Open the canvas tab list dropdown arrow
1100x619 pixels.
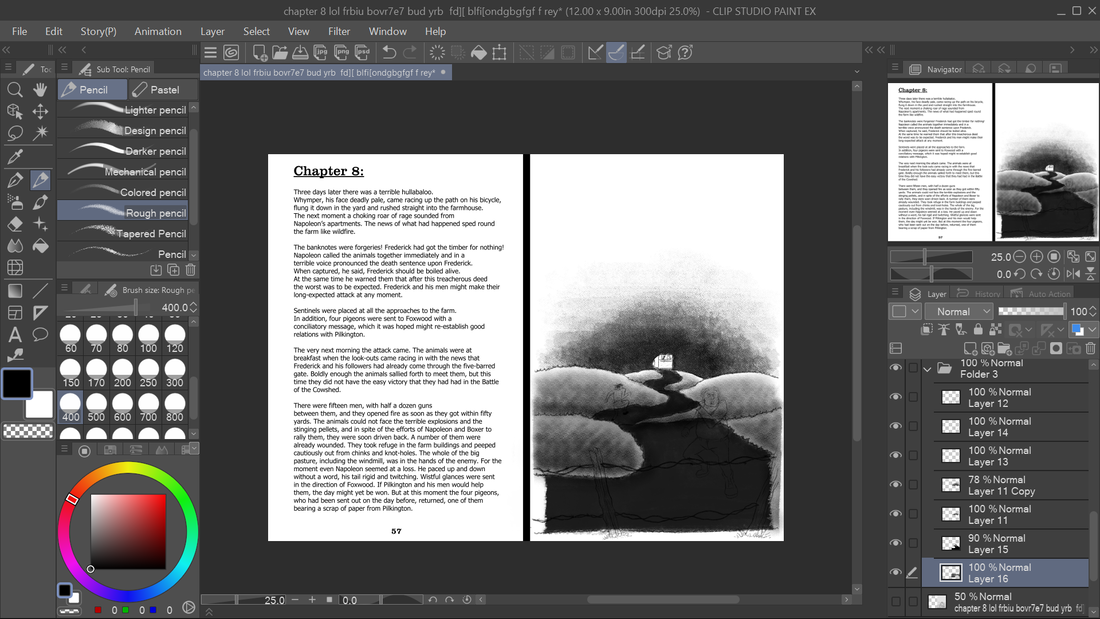[857, 72]
